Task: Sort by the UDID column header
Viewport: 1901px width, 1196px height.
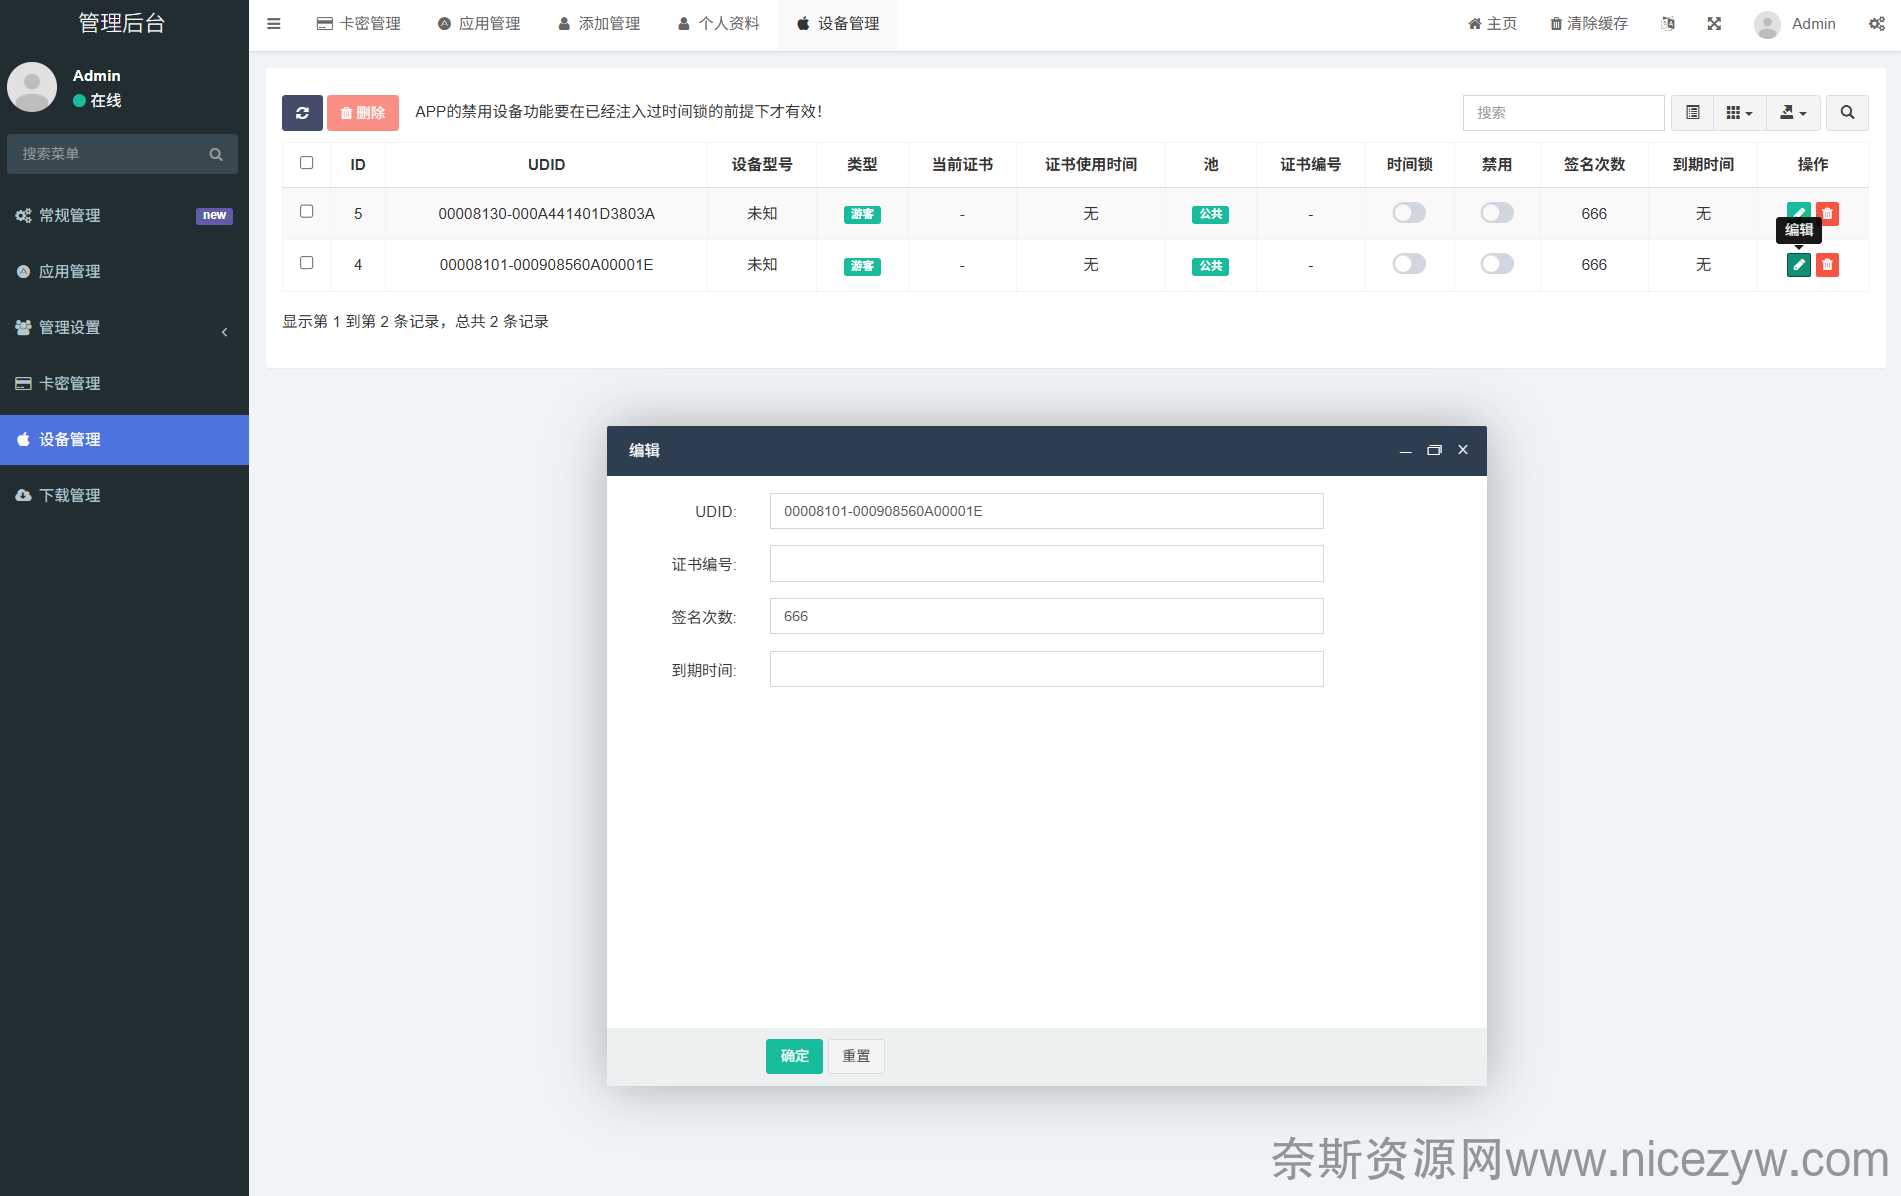Action: pyautogui.click(x=546, y=165)
